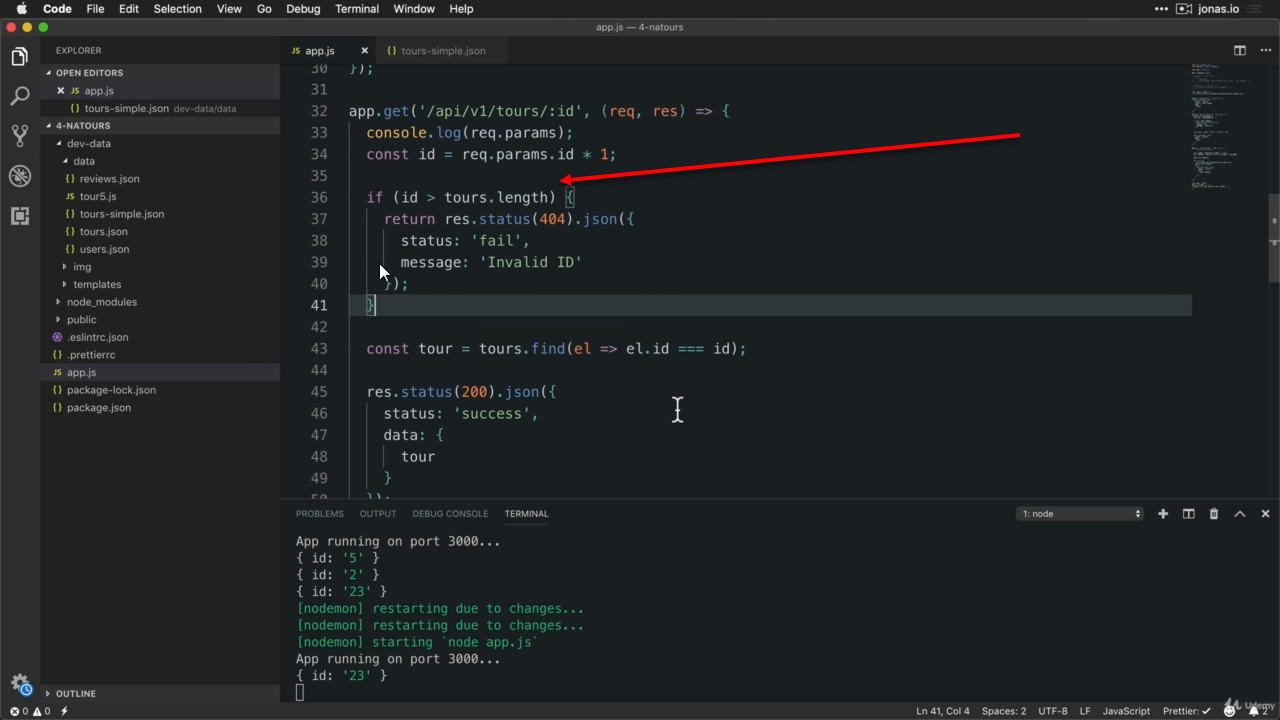The width and height of the screenshot is (1280, 720).
Task: Open the terminal selector showing 1: node
Action: (x=1079, y=513)
